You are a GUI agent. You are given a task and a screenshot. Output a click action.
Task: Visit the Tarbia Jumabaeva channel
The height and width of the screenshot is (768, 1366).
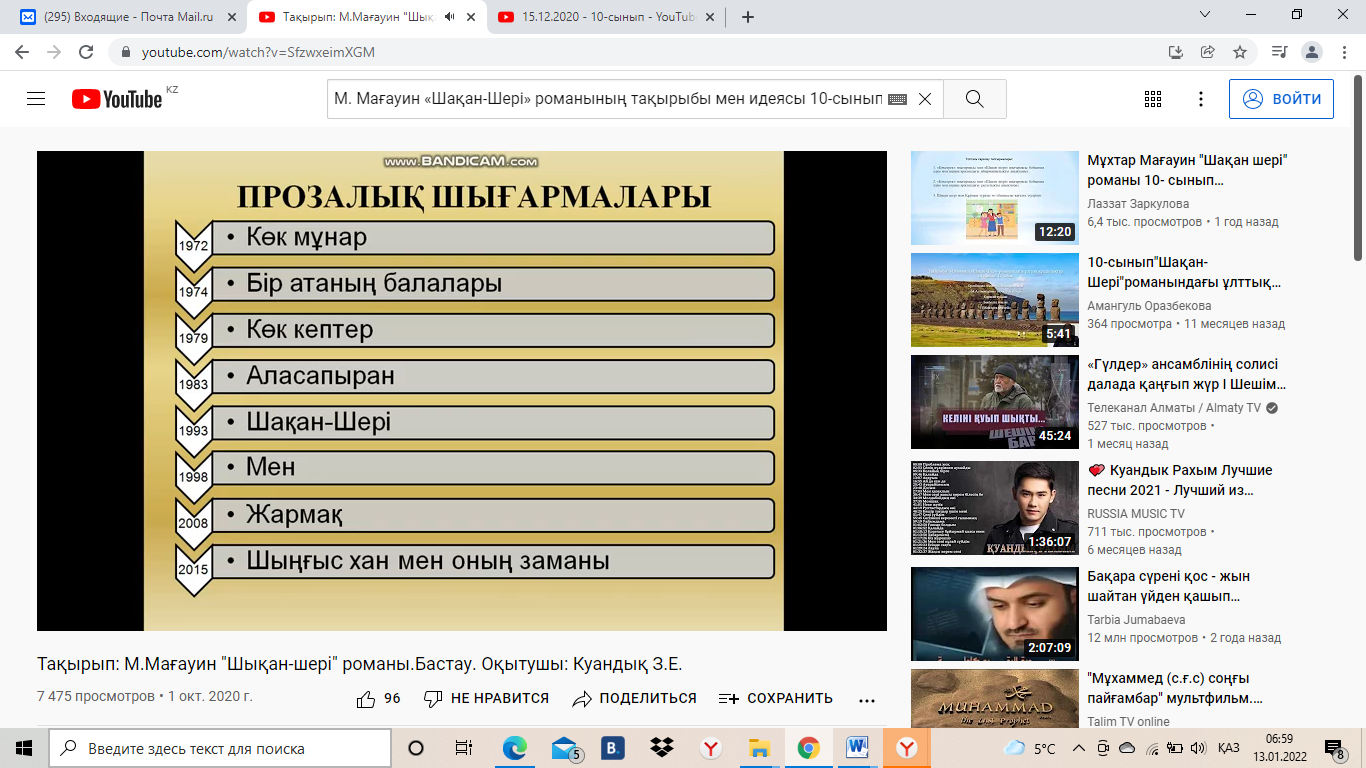pos(1138,620)
